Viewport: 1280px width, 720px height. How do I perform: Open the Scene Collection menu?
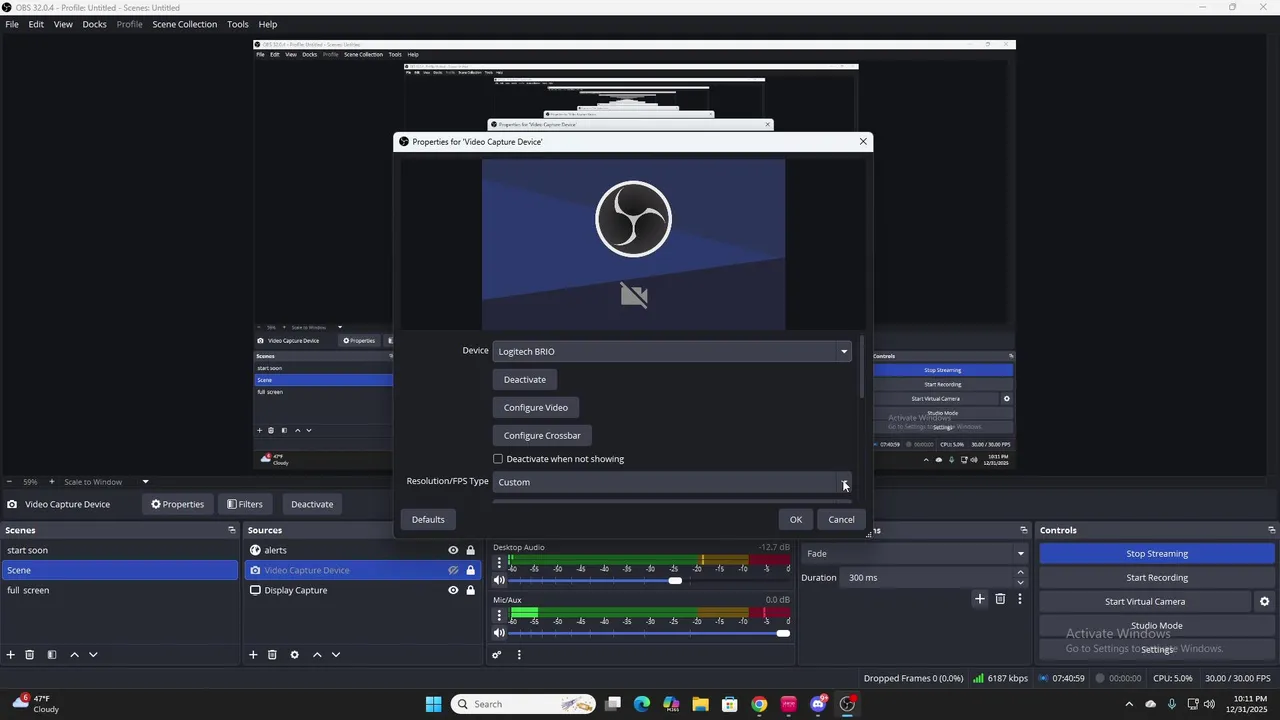[185, 24]
